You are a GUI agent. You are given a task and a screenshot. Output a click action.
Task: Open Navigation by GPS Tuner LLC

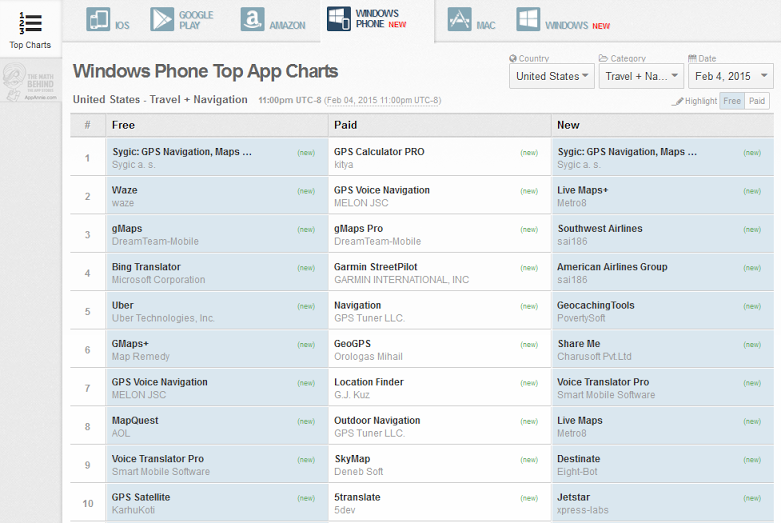[357, 305]
